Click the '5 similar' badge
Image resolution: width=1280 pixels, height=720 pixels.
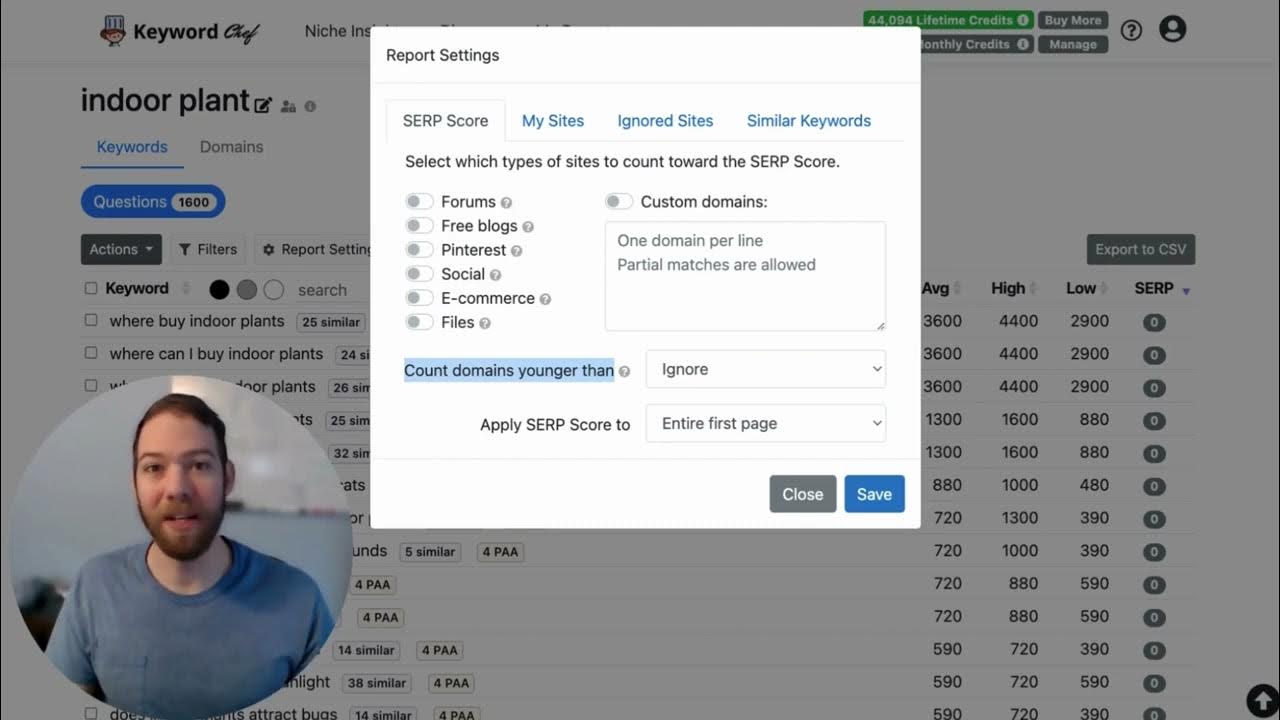pyautogui.click(x=430, y=552)
